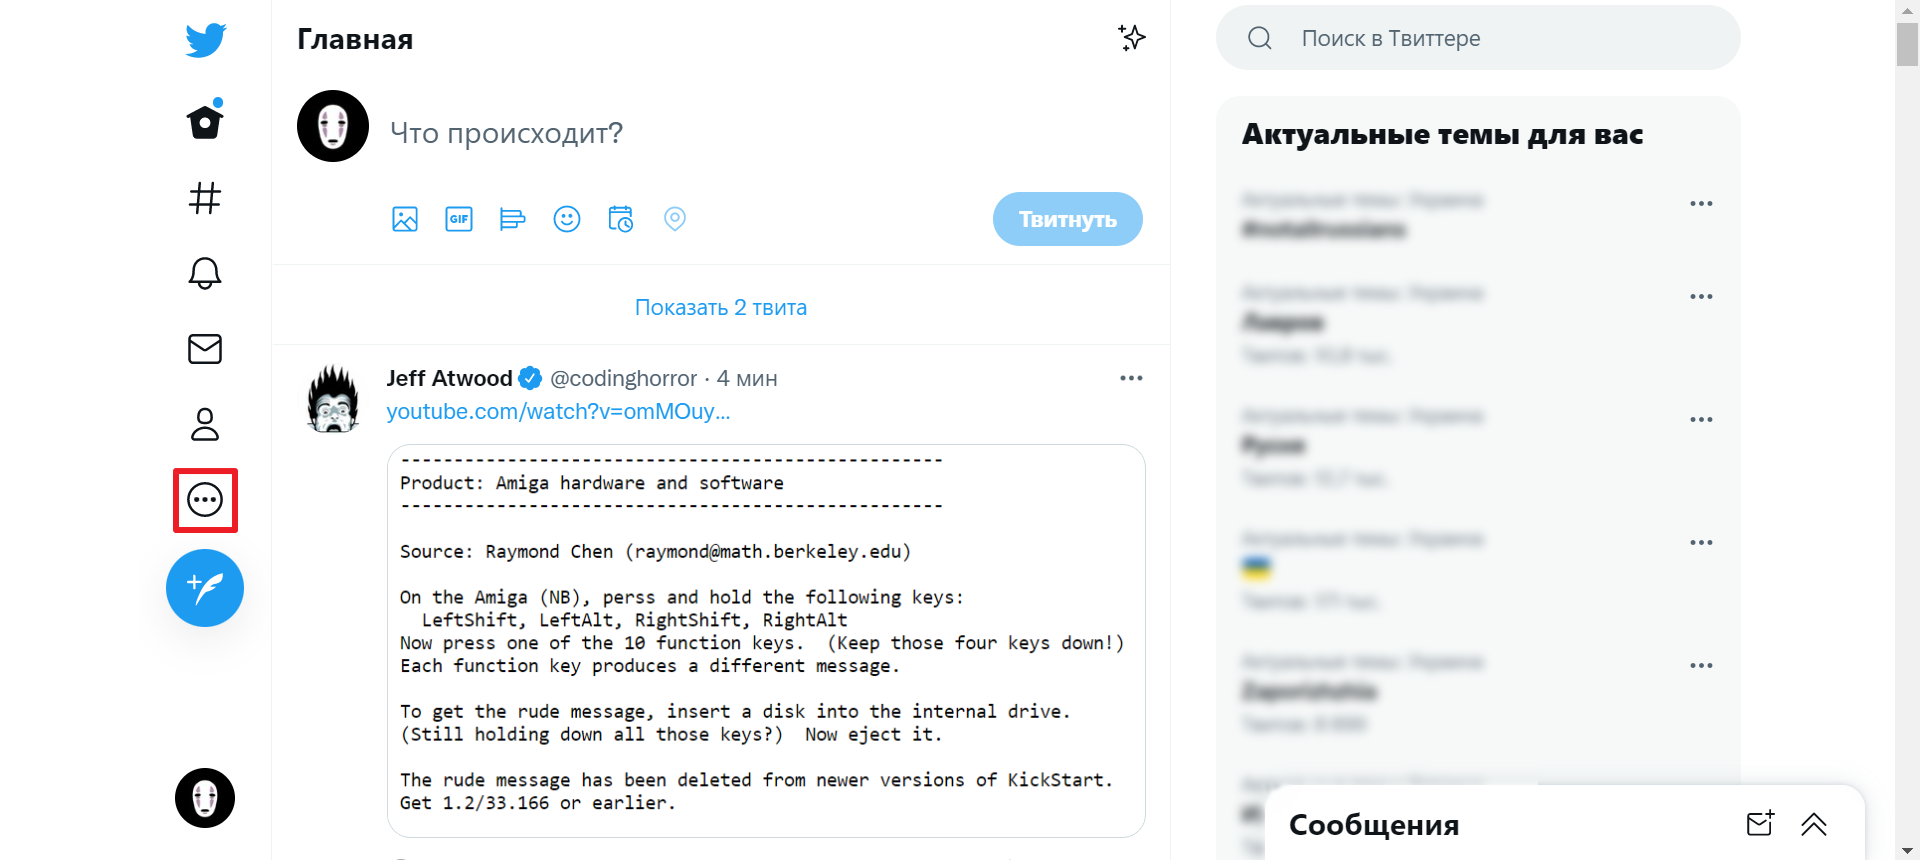The height and width of the screenshot is (860, 1920).
Task: Open the Home icon in sidebar
Action: point(205,121)
